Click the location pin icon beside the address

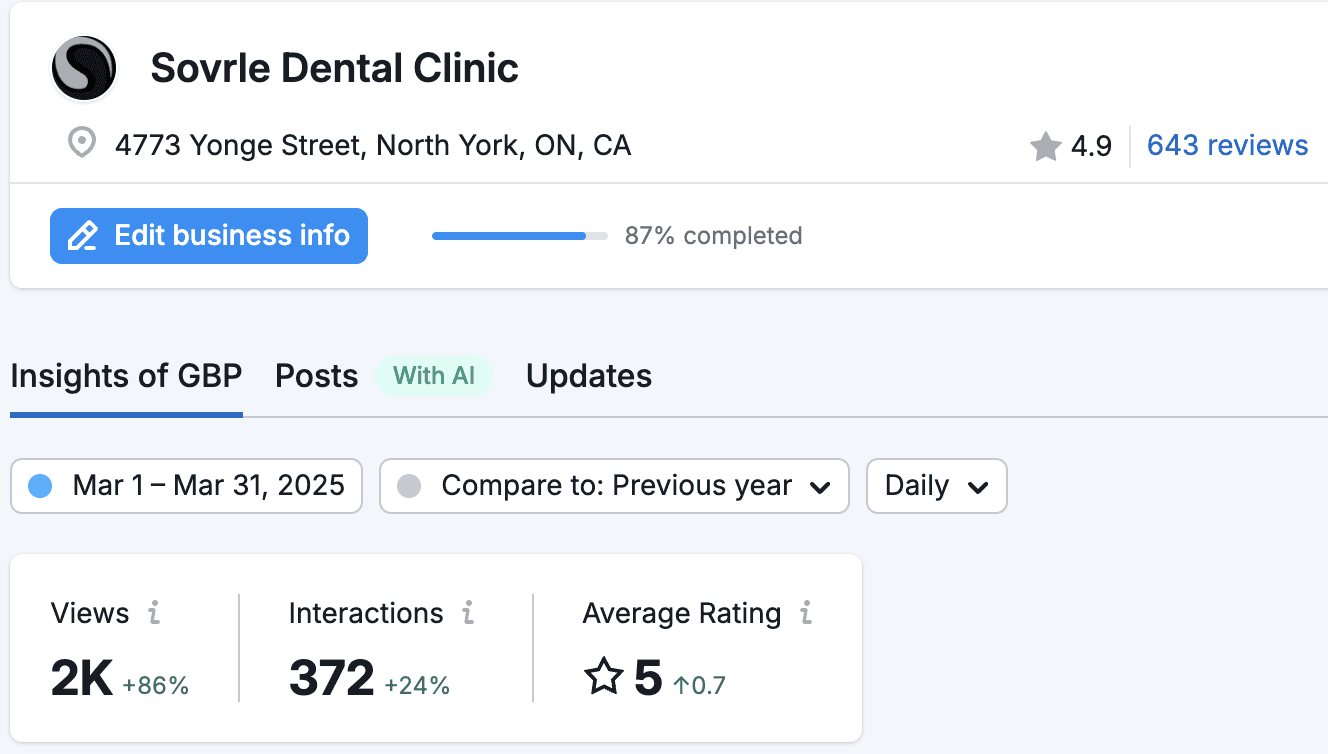click(x=81, y=144)
